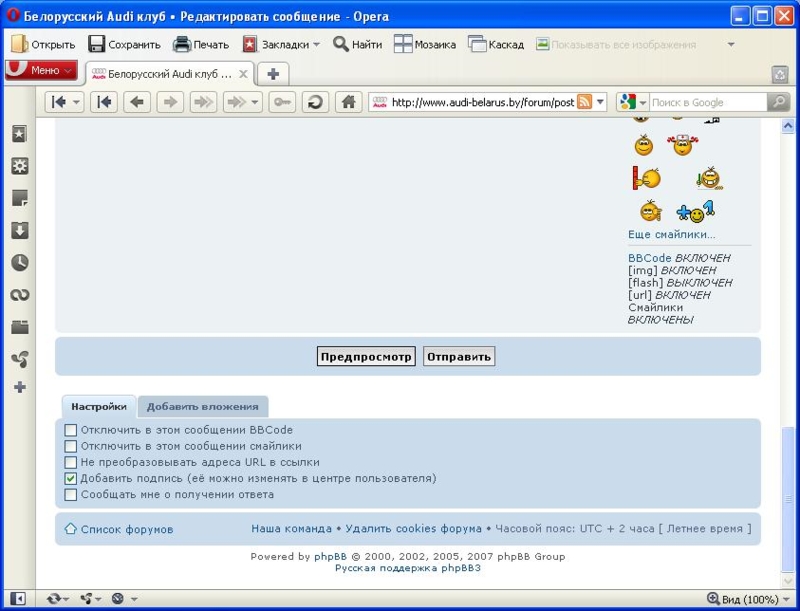Insert the nurse smiley with red cross
800x611 pixels.
coord(683,145)
